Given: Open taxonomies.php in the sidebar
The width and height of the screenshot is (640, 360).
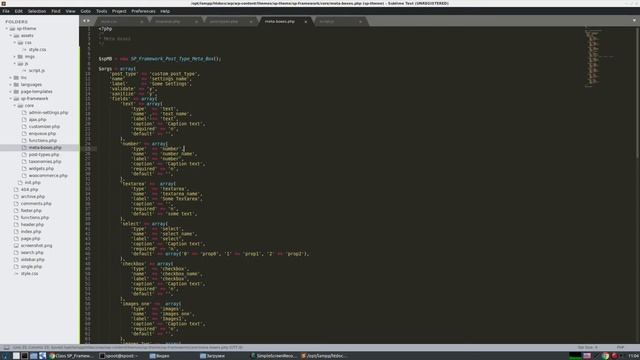Looking at the screenshot, I should pos(45,162).
